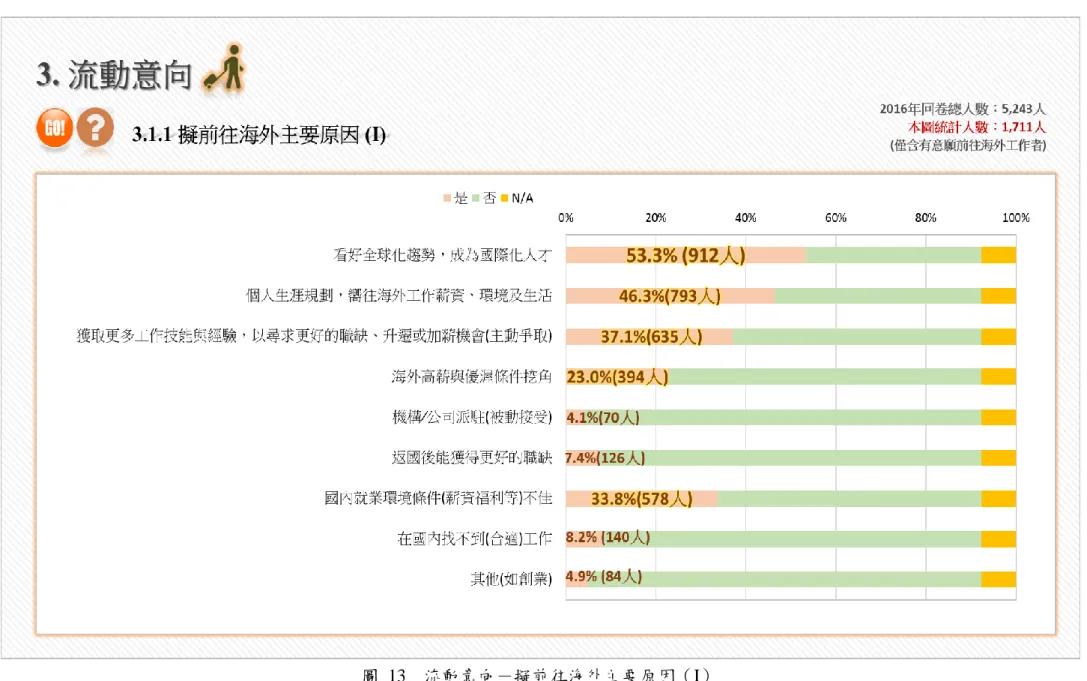This screenshot has width=1087, height=681.
Task: Click the orange GO! button icon
Action: tap(54, 128)
